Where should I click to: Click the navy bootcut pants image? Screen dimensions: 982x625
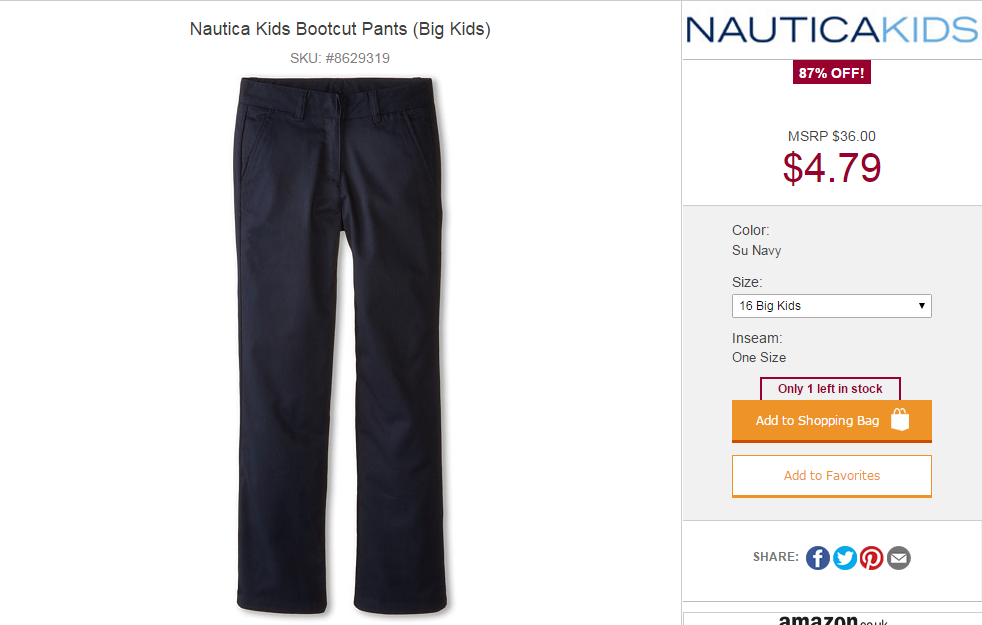click(340, 344)
